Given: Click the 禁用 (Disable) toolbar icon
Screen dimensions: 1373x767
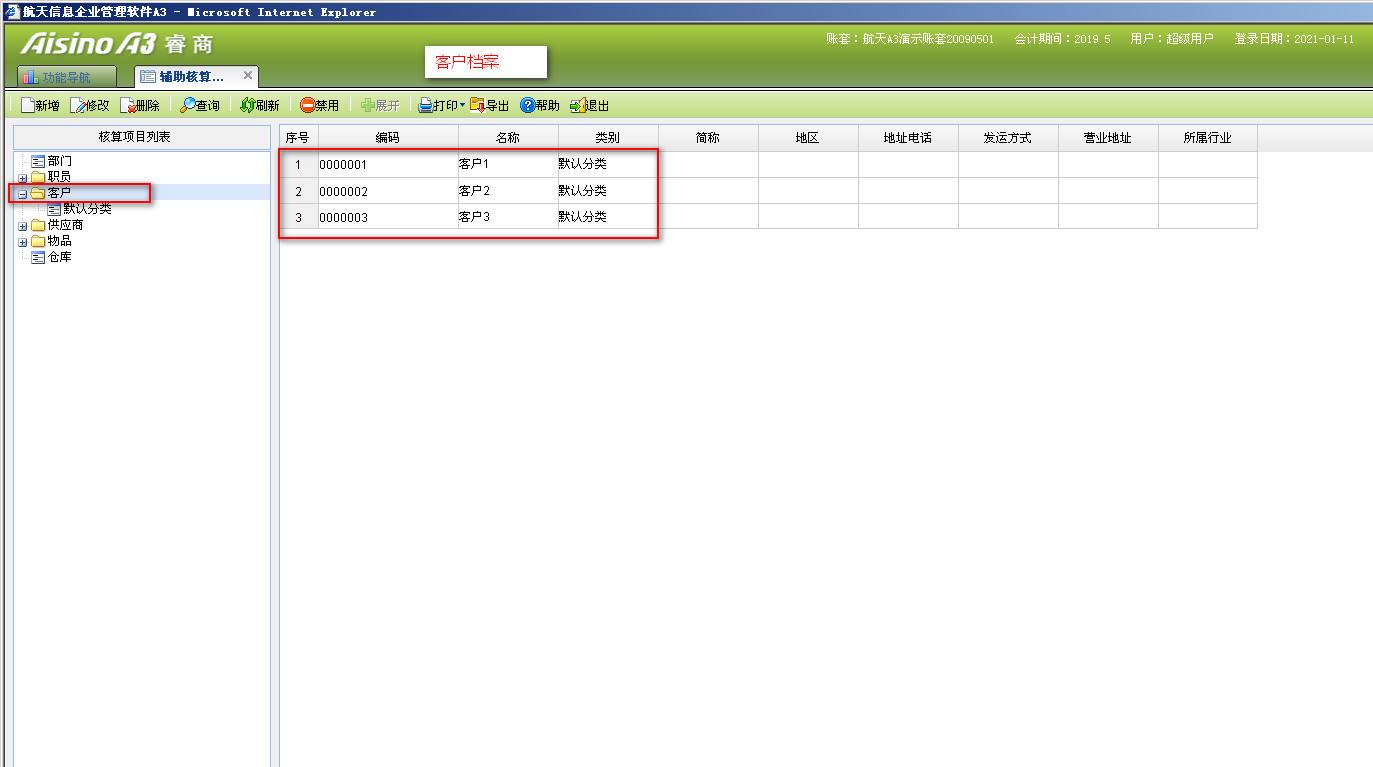Looking at the screenshot, I should tap(308, 105).
